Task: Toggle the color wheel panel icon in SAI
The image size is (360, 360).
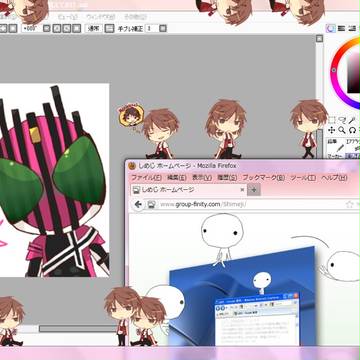Action: (x=330, y=29)
